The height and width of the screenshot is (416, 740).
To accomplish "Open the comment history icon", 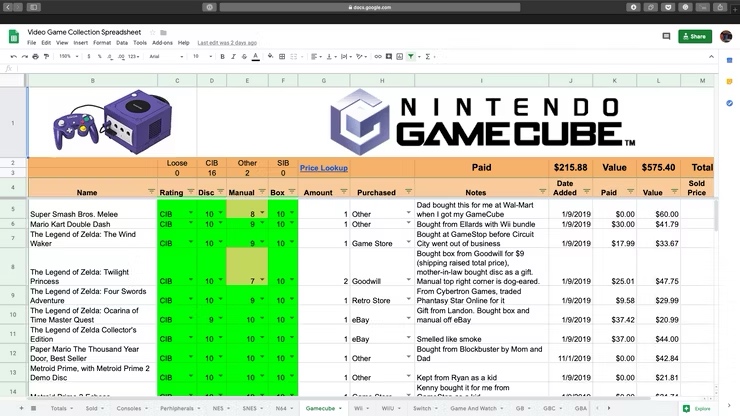I will 666,37.
